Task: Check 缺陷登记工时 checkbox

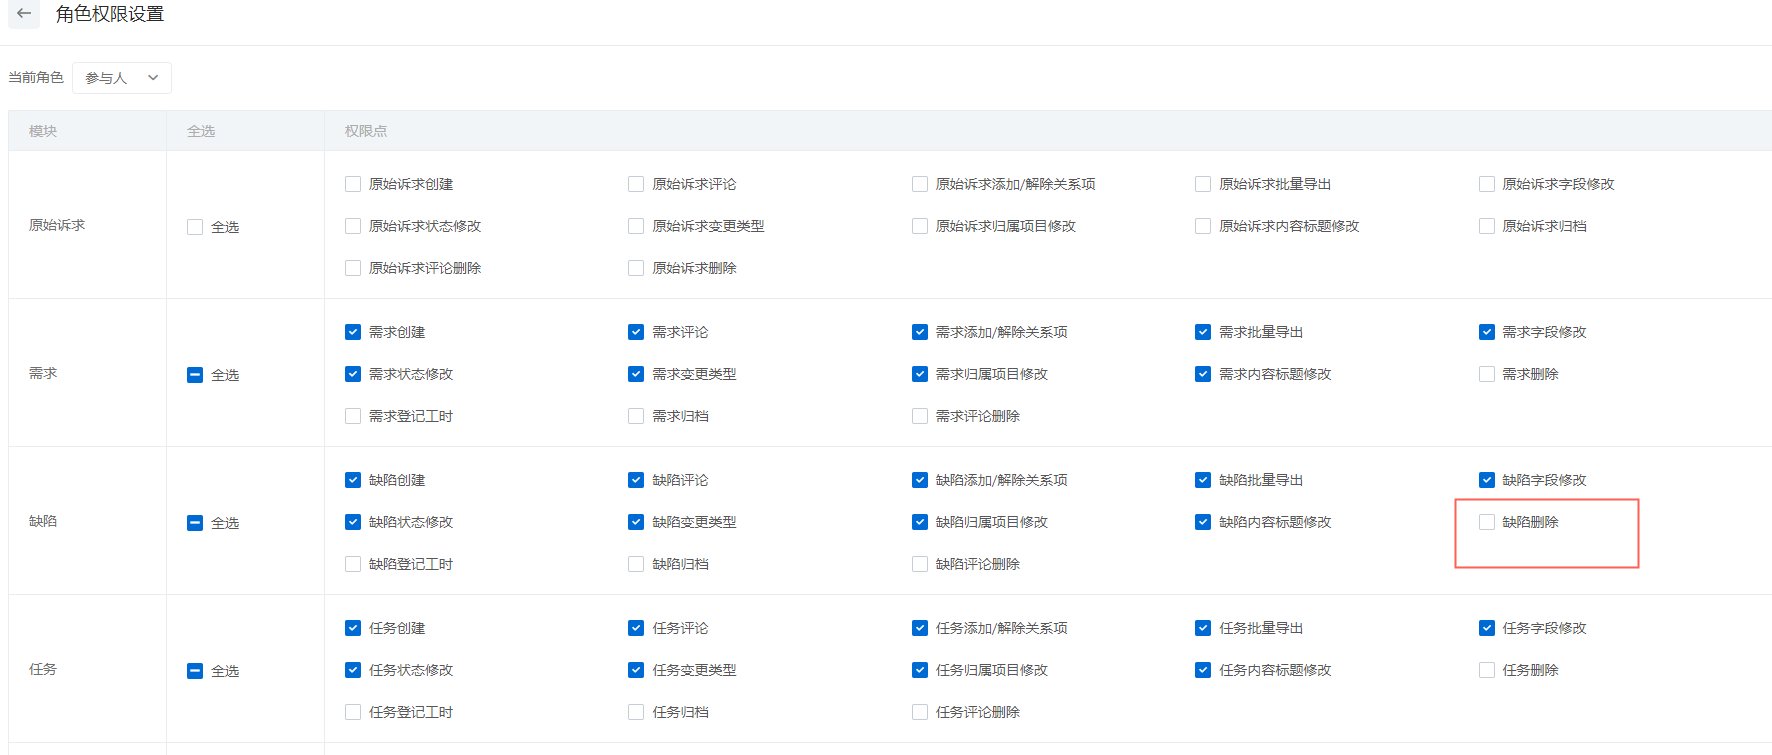Action: (x=353, y=564)
